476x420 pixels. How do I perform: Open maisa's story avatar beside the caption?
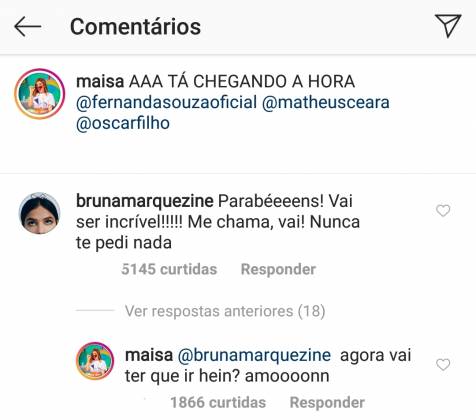40,94
